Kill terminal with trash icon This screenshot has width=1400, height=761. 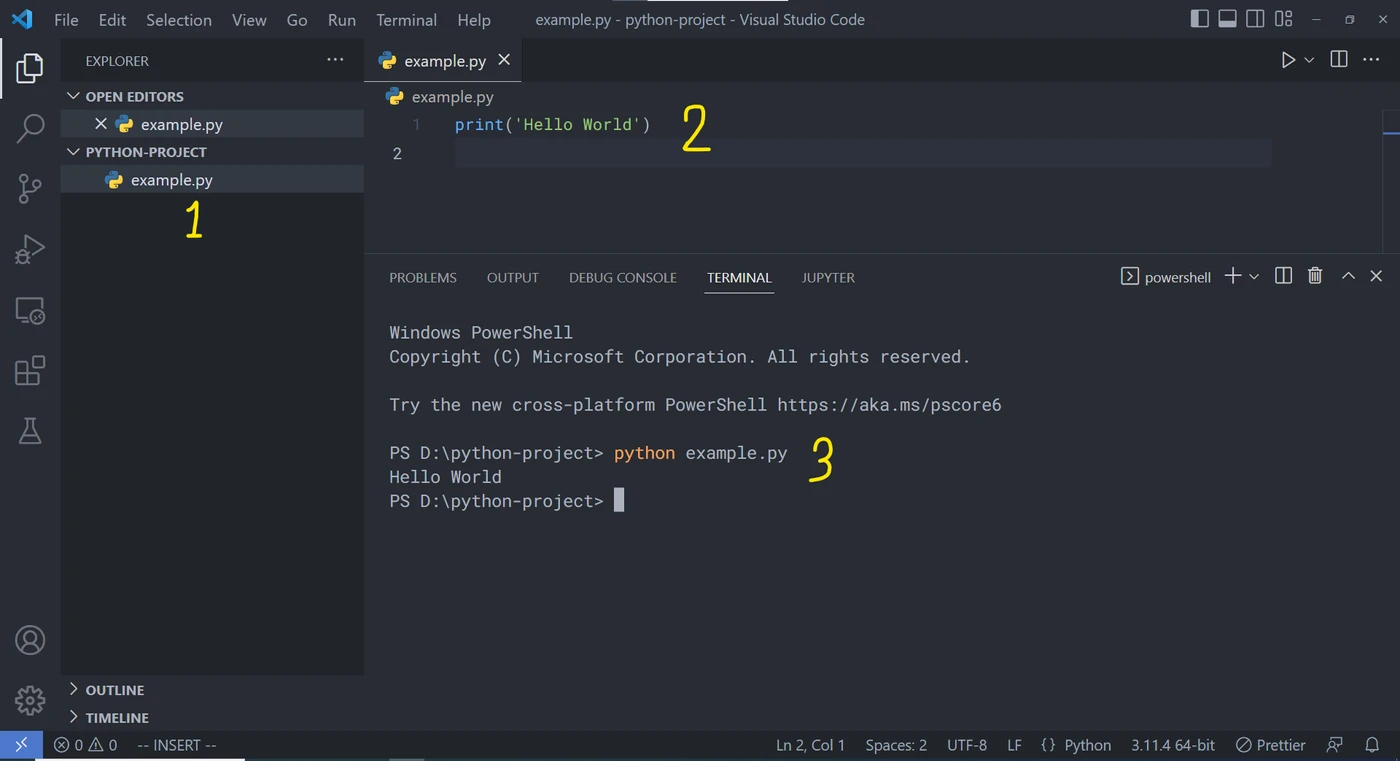(x=1315, y=276)
